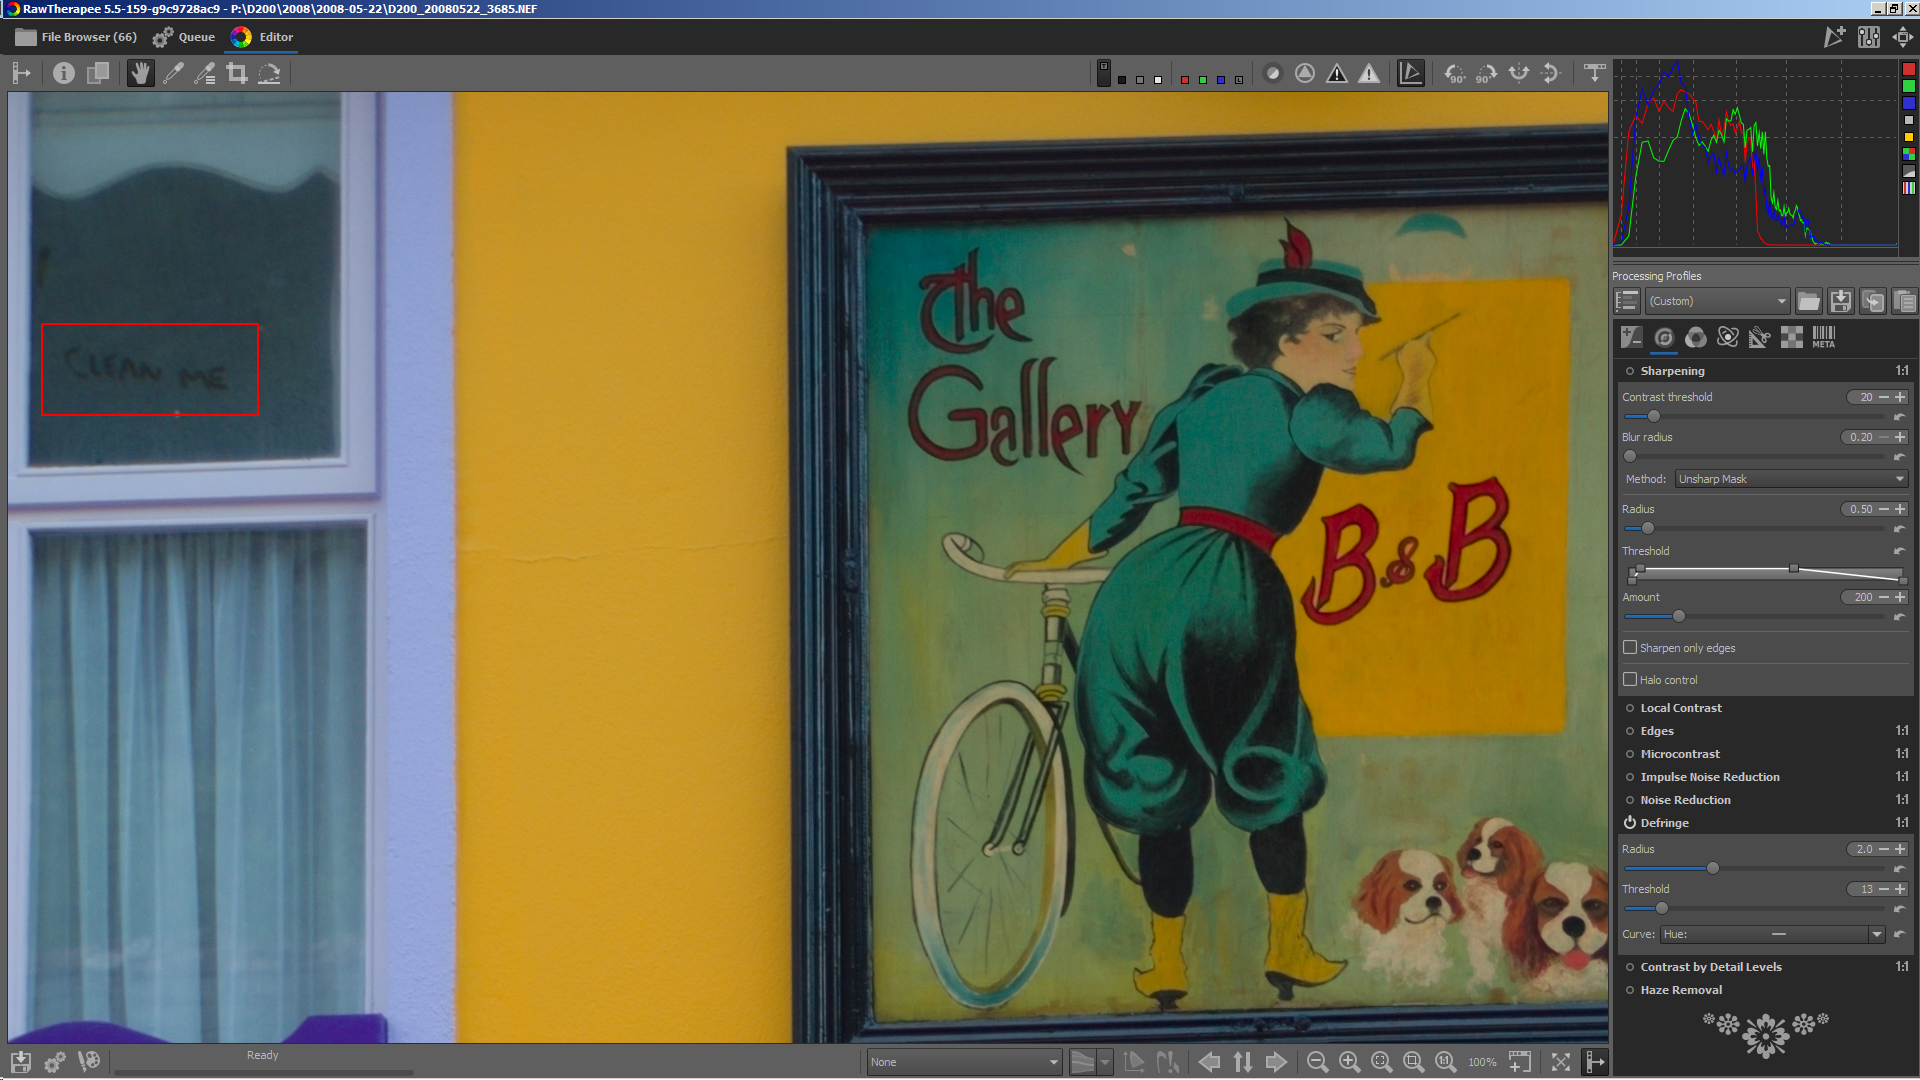The image size is (1920, 1080).
Task: Adjust the sharpening Amount slider
Action: (x=1679, y=616)
